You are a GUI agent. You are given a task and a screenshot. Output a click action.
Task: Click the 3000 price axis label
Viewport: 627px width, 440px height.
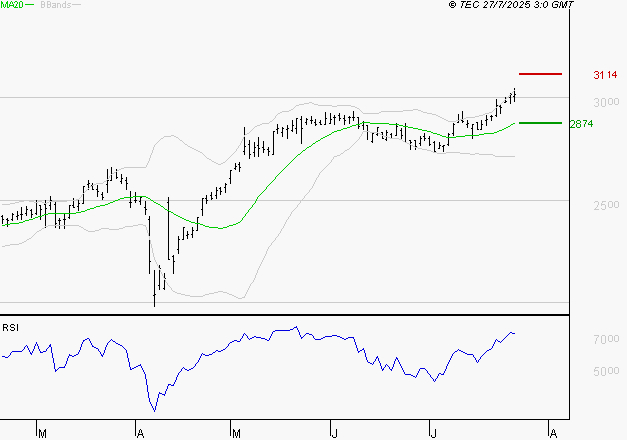604,103
